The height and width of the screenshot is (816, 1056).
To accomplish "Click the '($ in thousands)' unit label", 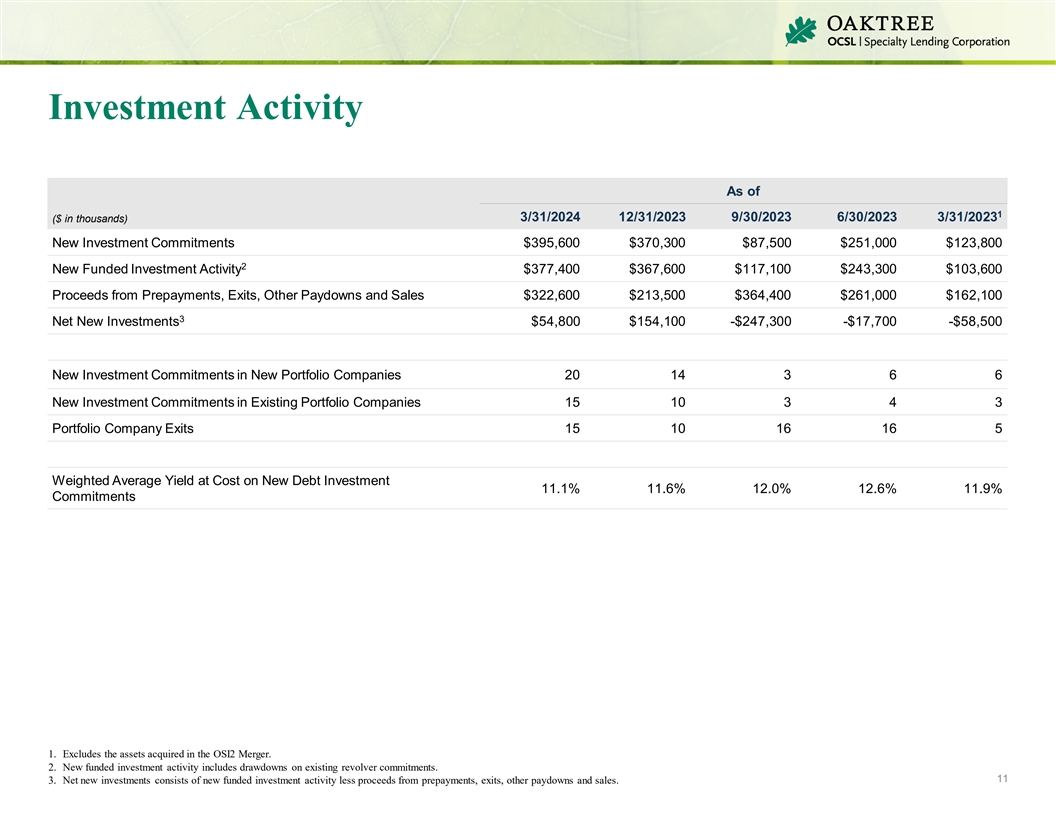I will tap(89, 218).
